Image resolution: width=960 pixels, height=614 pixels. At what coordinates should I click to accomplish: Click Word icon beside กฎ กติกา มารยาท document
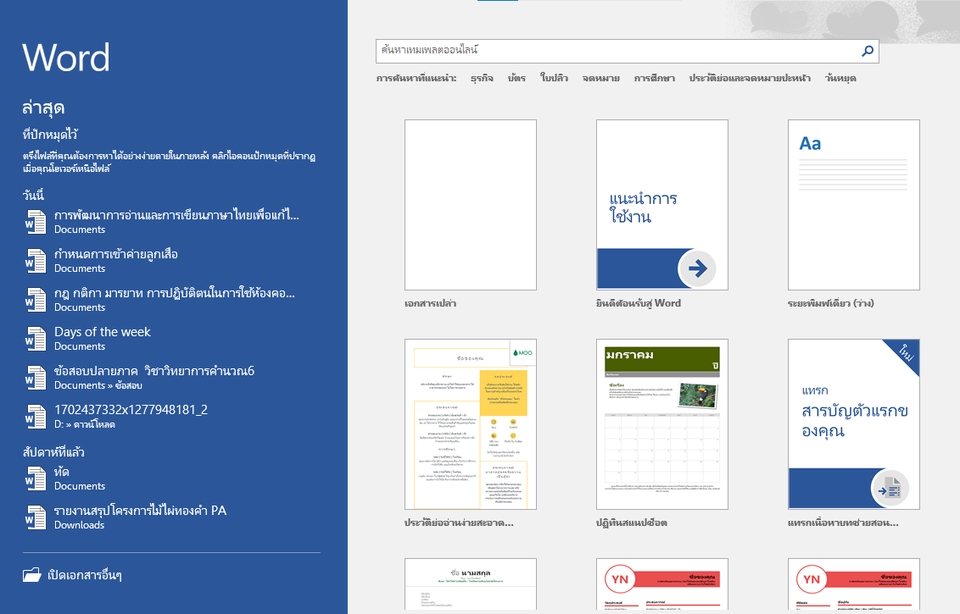35,300
